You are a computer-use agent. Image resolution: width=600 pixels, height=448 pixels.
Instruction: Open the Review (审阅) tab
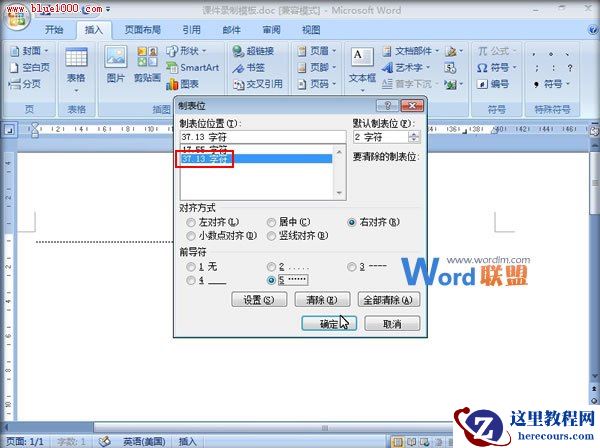(271, 30)
